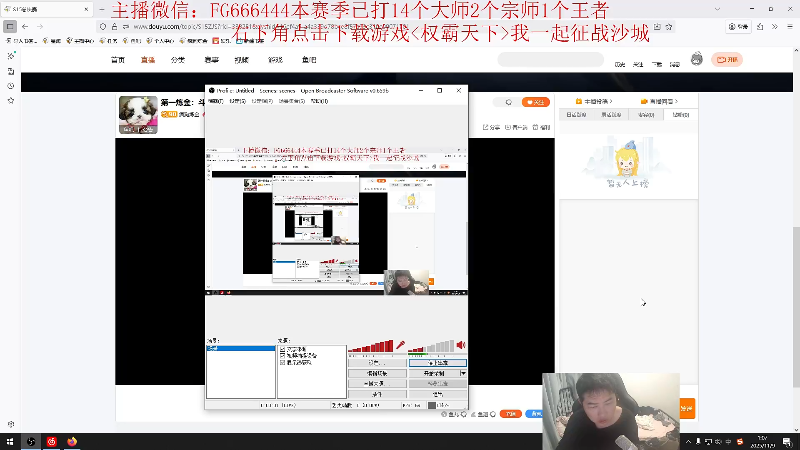This screenshot has height=450, width=800.
Task: Click the star bookmarks icon in left sidebar
Action: coord(11,101)
